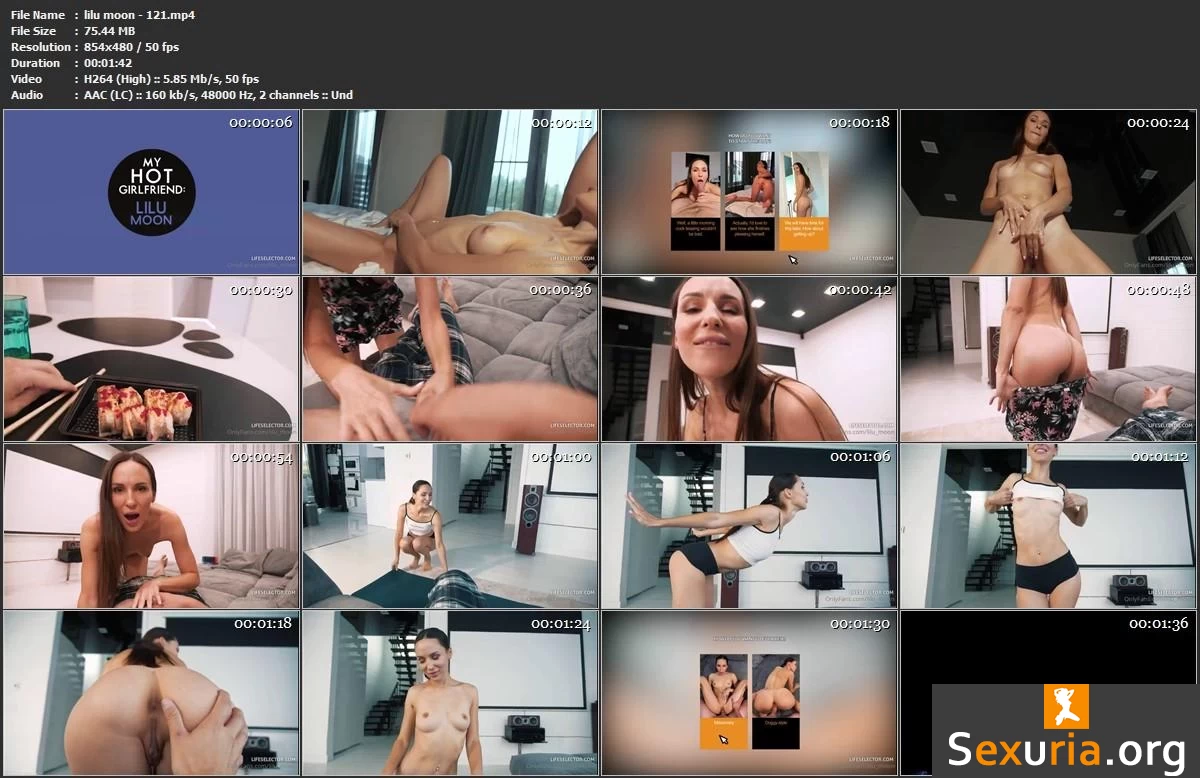Click the Resolution 854x480 / 50 fps text
This screenshot has width=1200, height=778.
[131, 47]
